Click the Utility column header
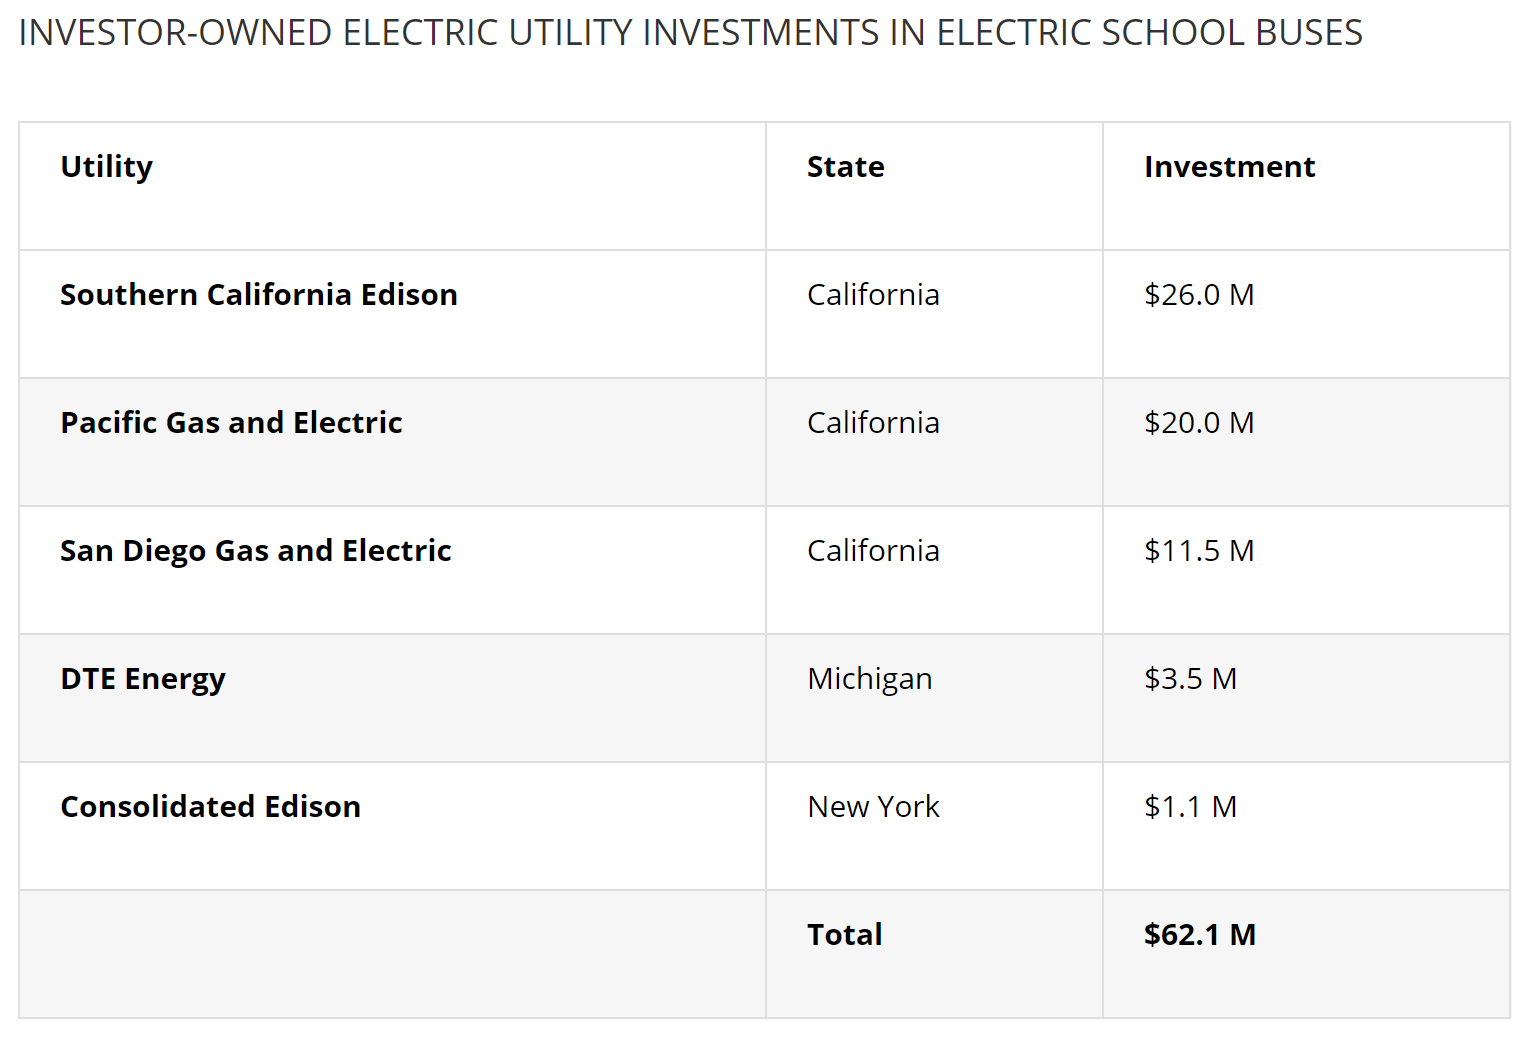1532x1062 pixels. pos(107,167)
